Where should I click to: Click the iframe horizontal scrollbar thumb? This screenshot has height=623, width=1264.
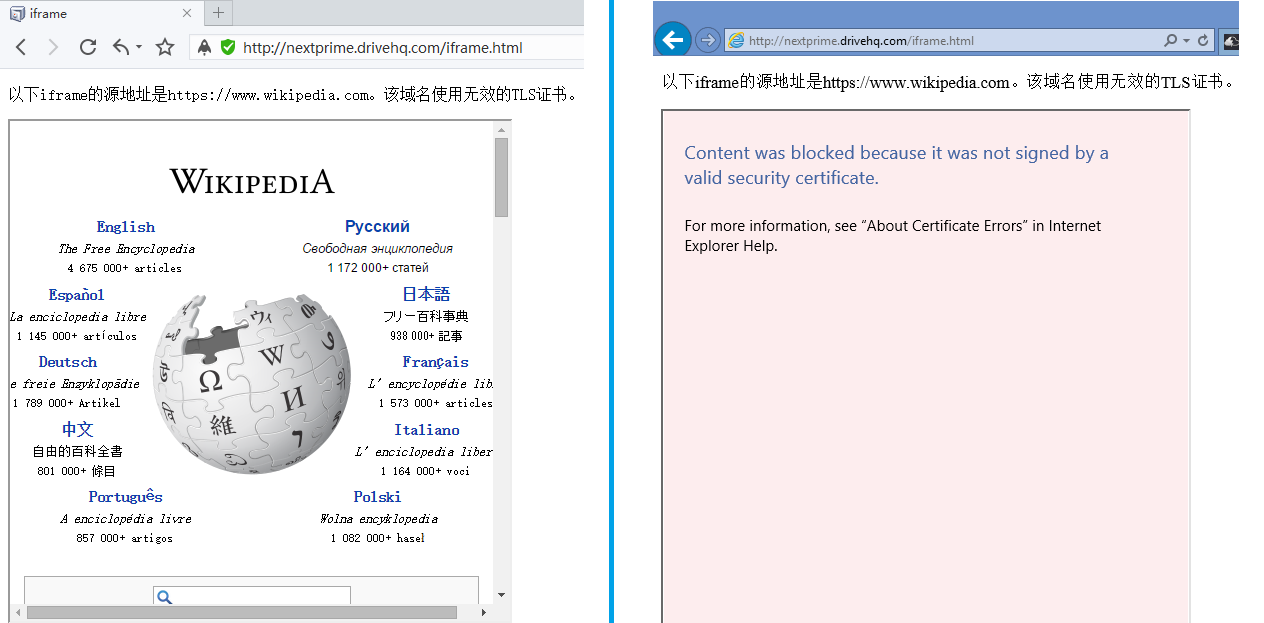pos(242,612)
